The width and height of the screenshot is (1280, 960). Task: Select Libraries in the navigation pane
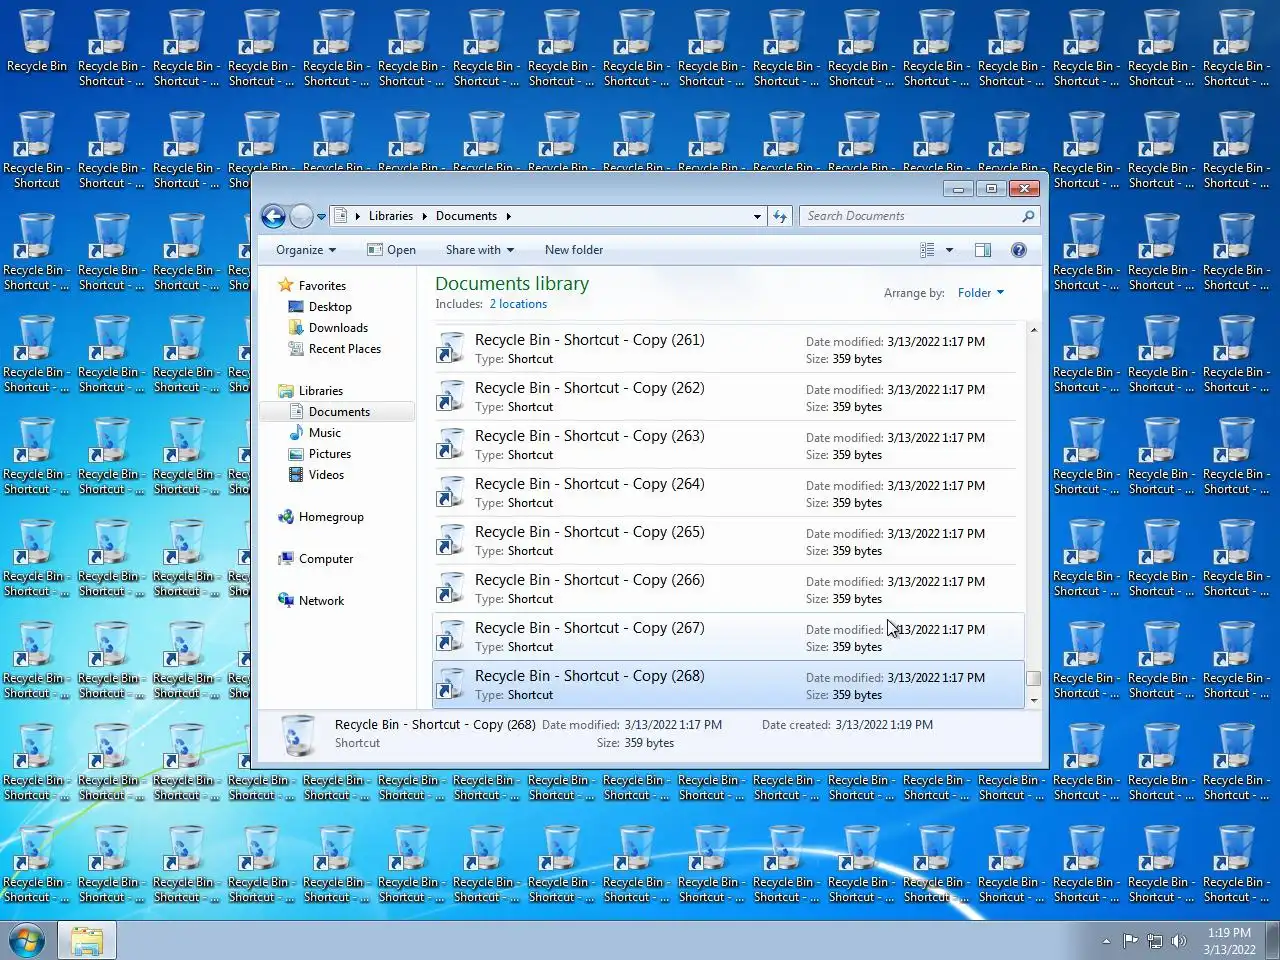tap(320, 391)
